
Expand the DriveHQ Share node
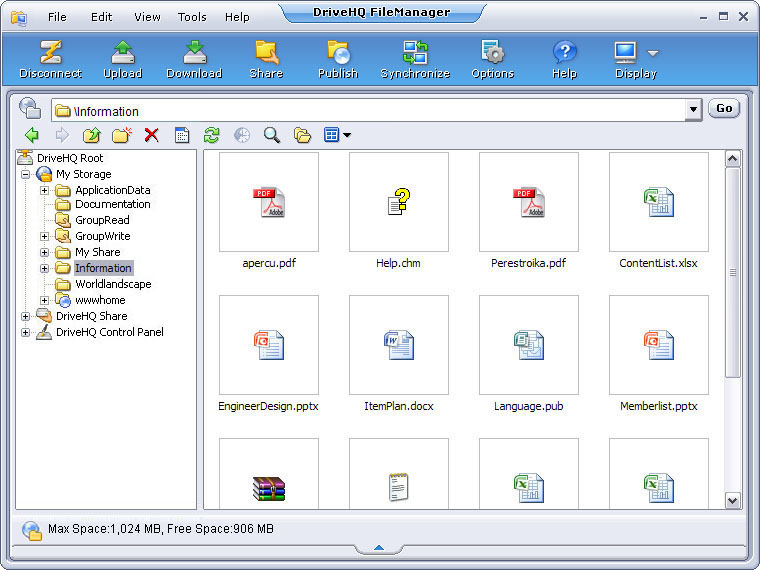pos(25,317)
